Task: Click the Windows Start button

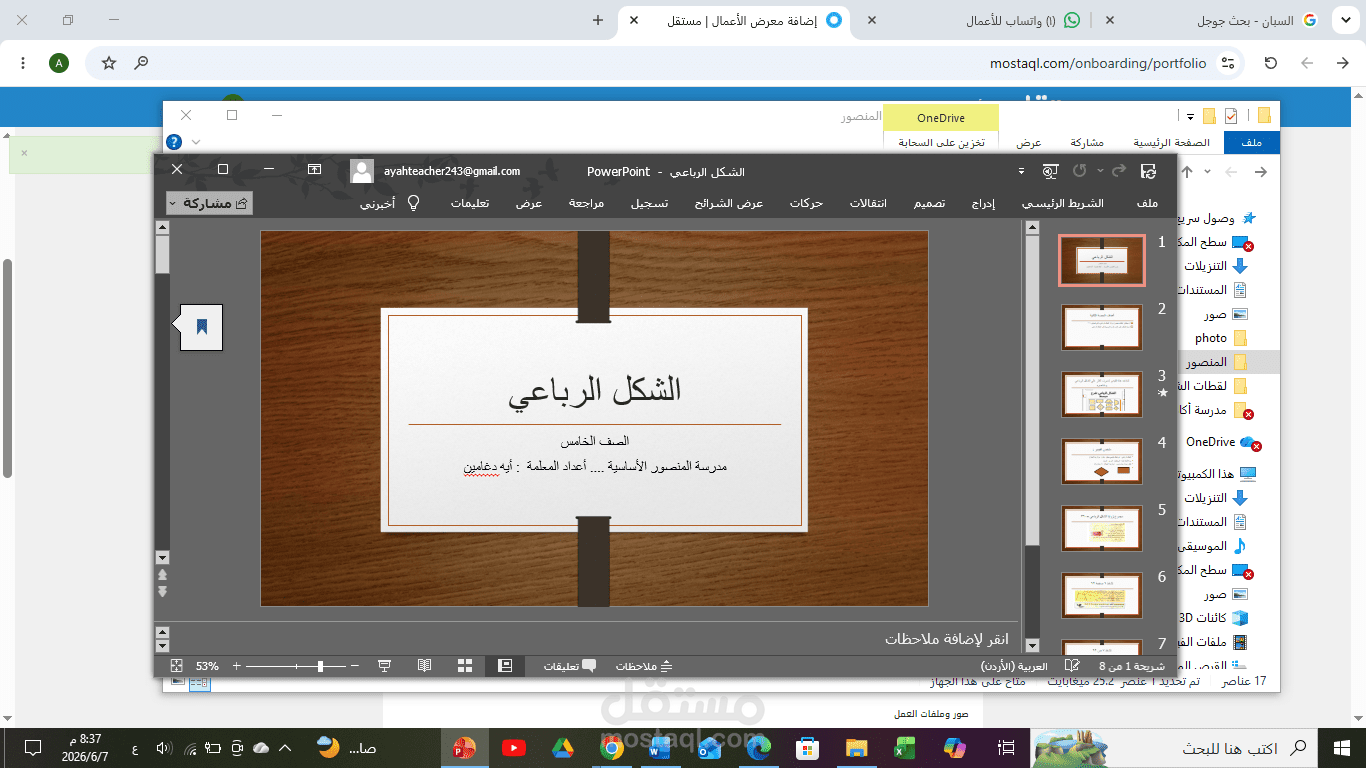Action: (1342, 748)
